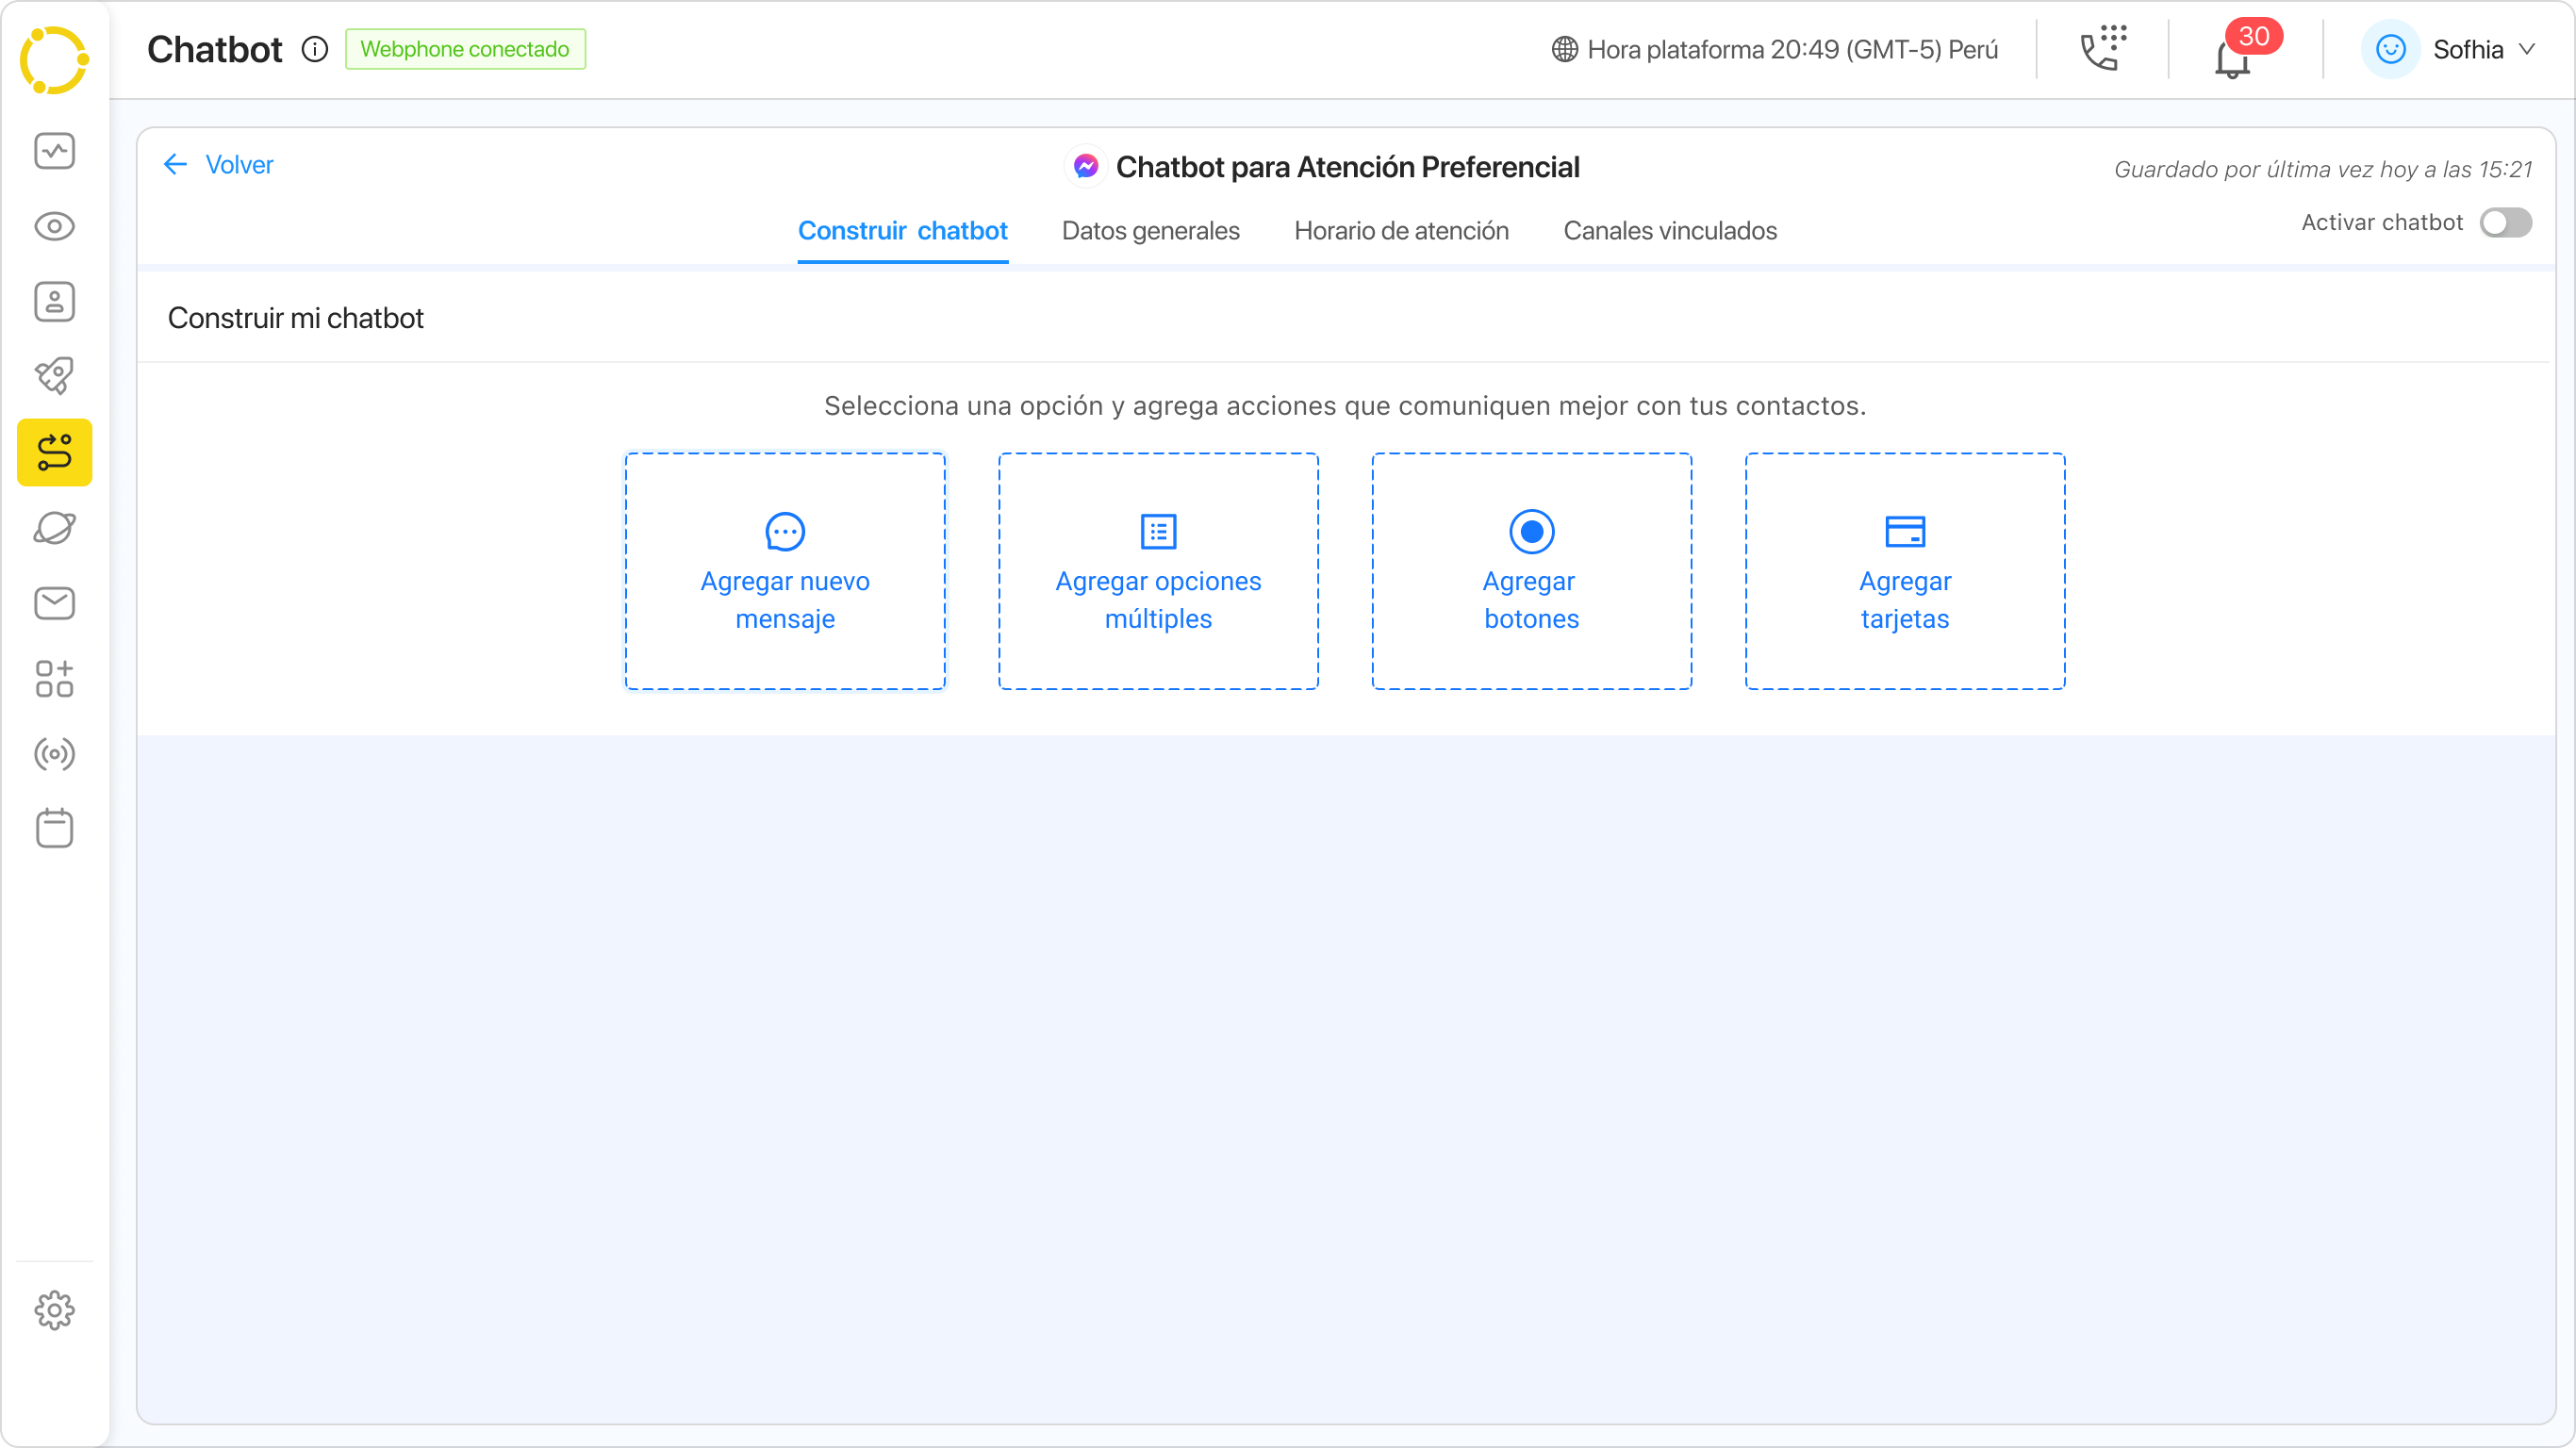
Task: Click the Sofhia smiley avatar
Action: point(2390,49)
